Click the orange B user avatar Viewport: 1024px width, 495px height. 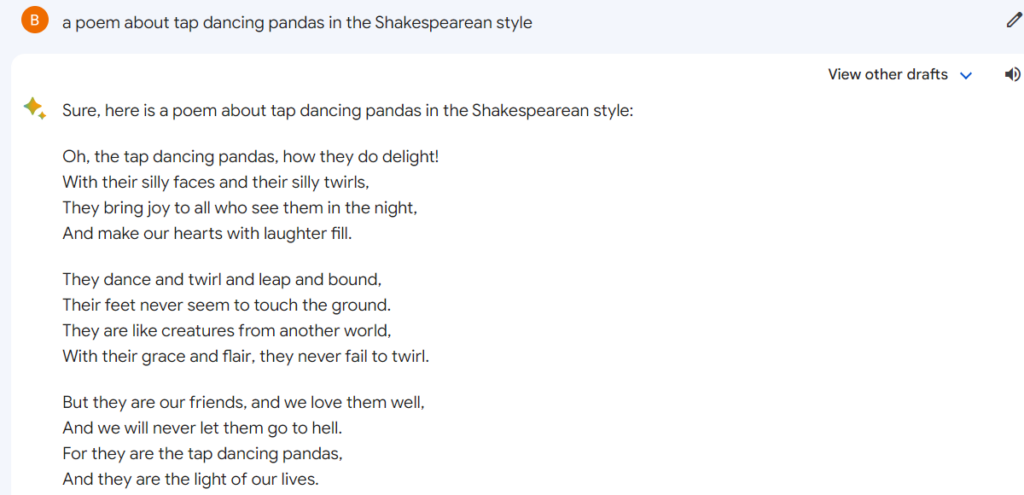35,20
